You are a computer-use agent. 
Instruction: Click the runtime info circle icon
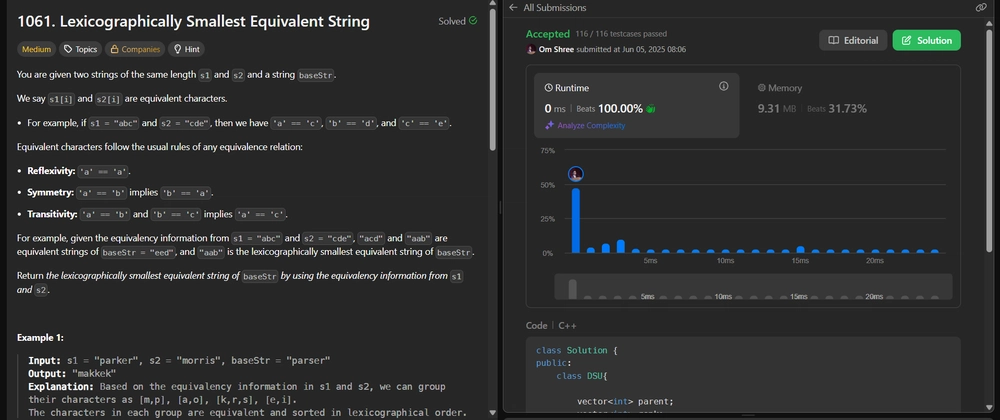(723, 86)
